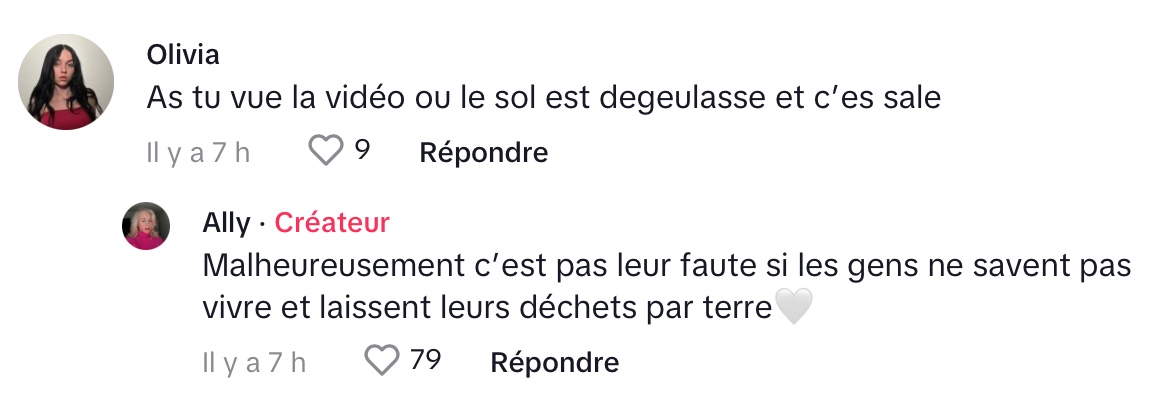Click the like count 79
This screenshot has height=406, width=1162.
(426, 360)
